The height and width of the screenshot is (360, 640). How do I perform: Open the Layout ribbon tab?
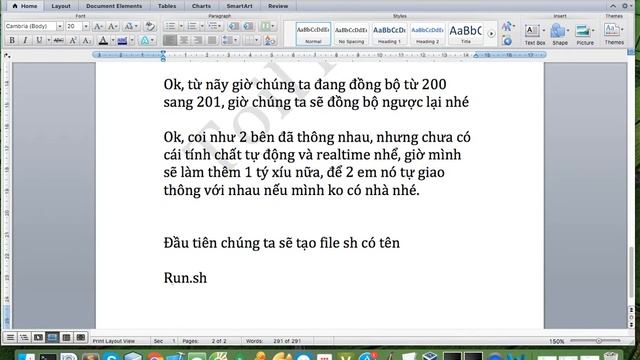pyautogui.click(x=61, y=6)
